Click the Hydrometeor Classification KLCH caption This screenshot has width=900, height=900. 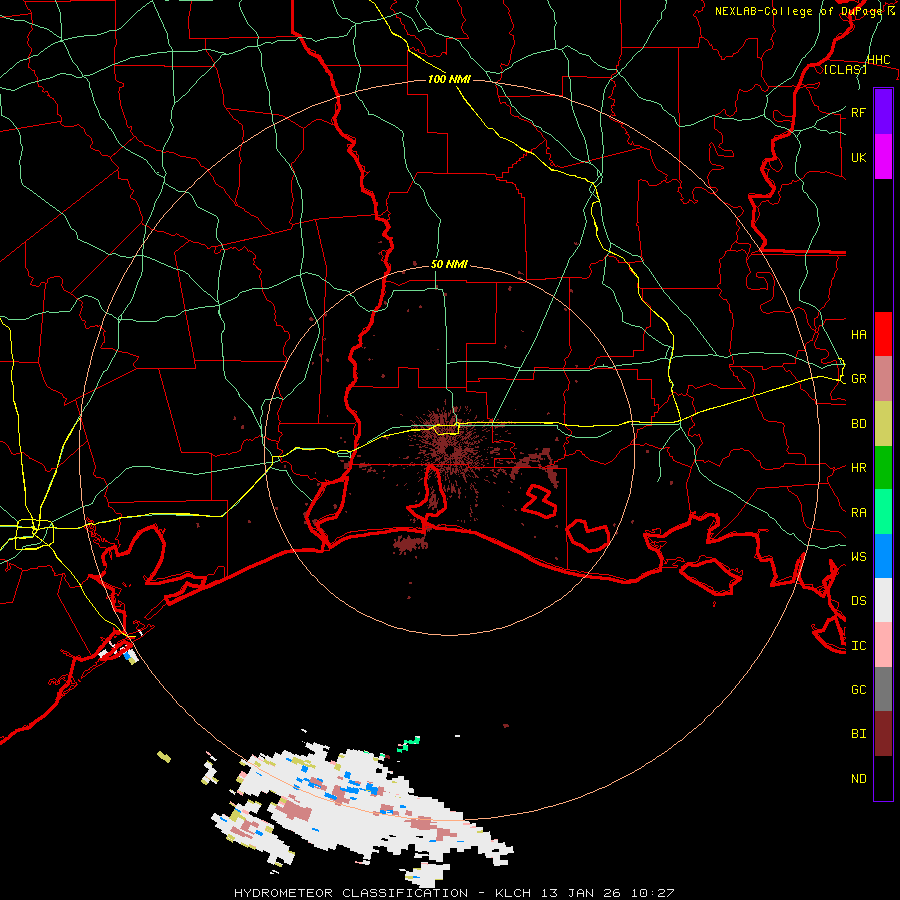(x=454, y=893)
